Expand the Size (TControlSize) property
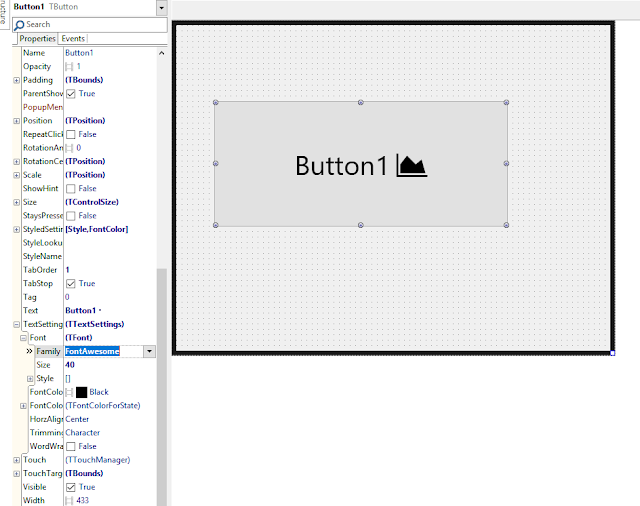The height and width of the screenshot is (506, 640). pos(16,202)
